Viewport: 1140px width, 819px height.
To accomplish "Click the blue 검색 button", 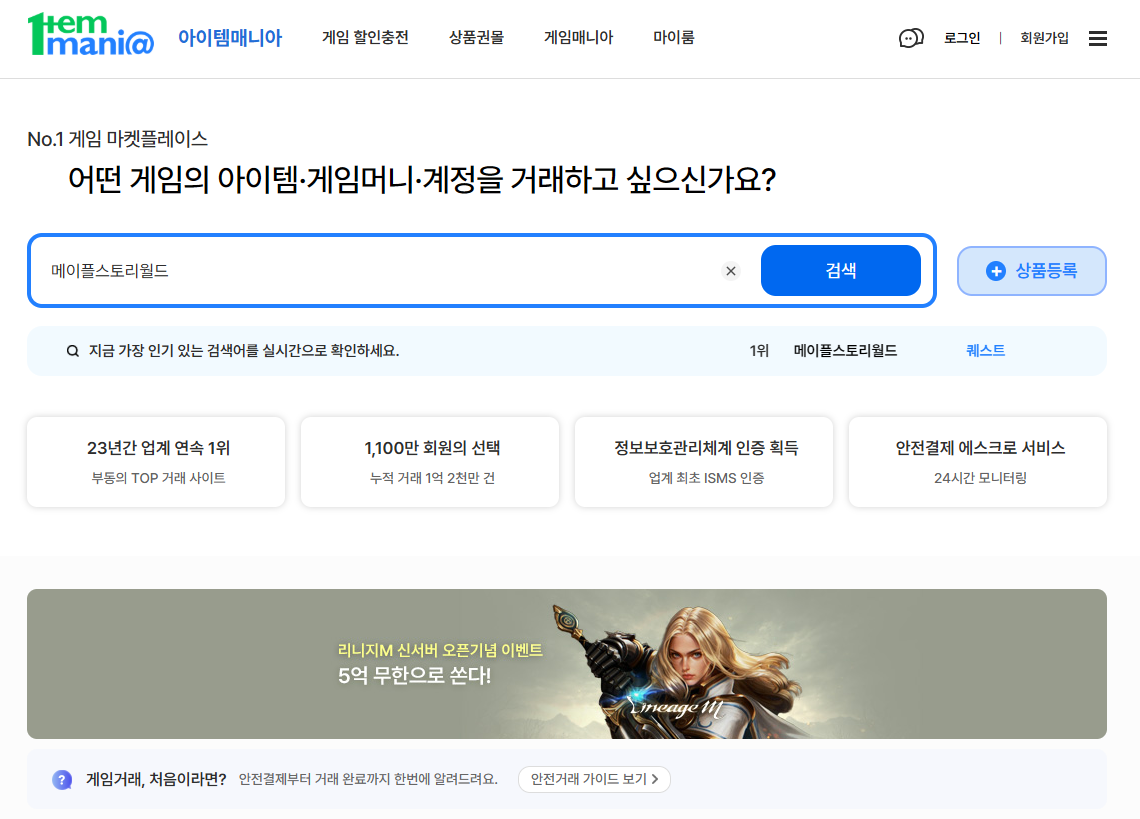I will [x=840, y=271].
